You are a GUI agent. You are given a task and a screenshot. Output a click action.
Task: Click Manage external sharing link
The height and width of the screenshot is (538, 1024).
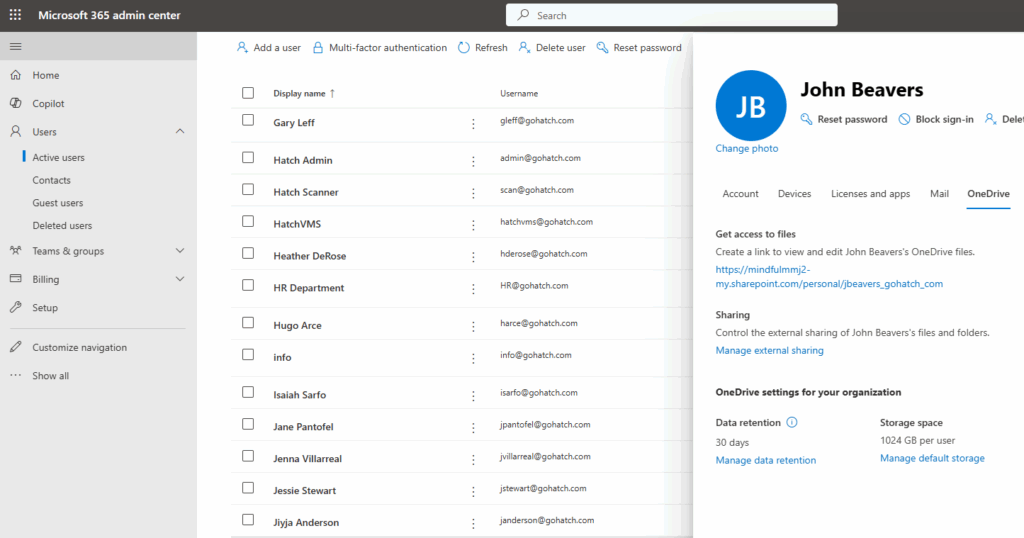click(769, 351)
